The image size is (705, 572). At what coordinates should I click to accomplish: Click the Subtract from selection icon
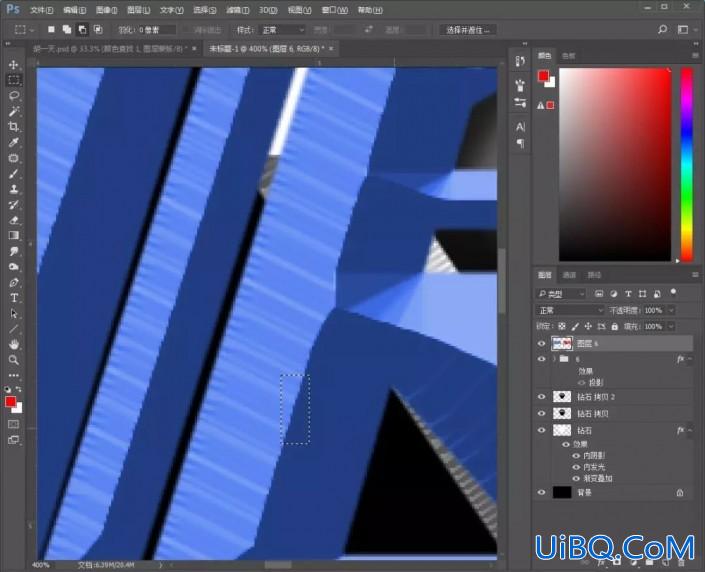tap(82, 30)
